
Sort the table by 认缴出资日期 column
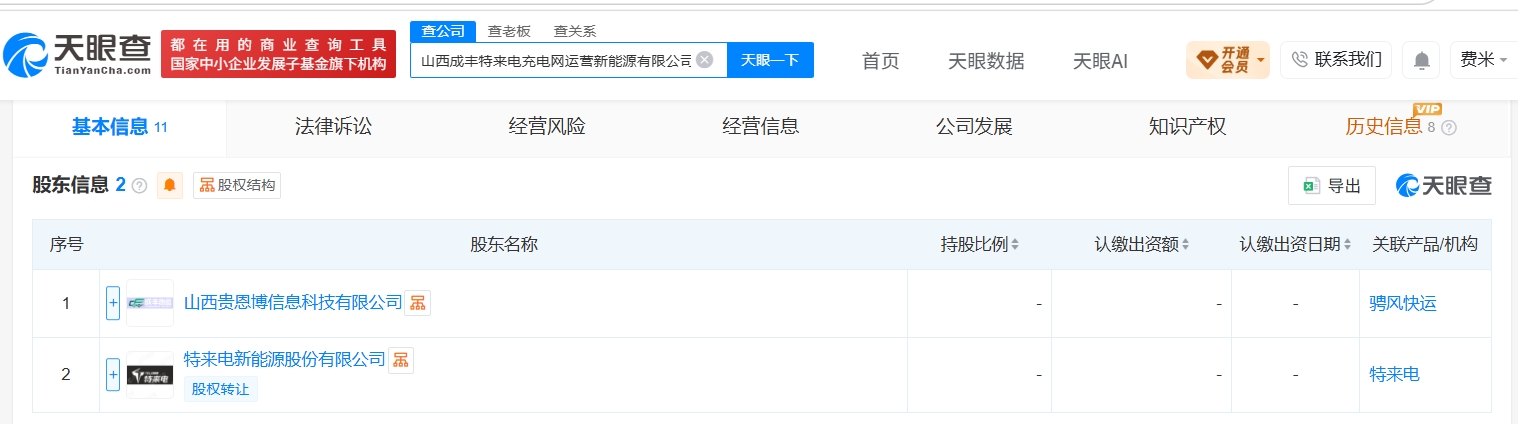[x=1296, y=244]
